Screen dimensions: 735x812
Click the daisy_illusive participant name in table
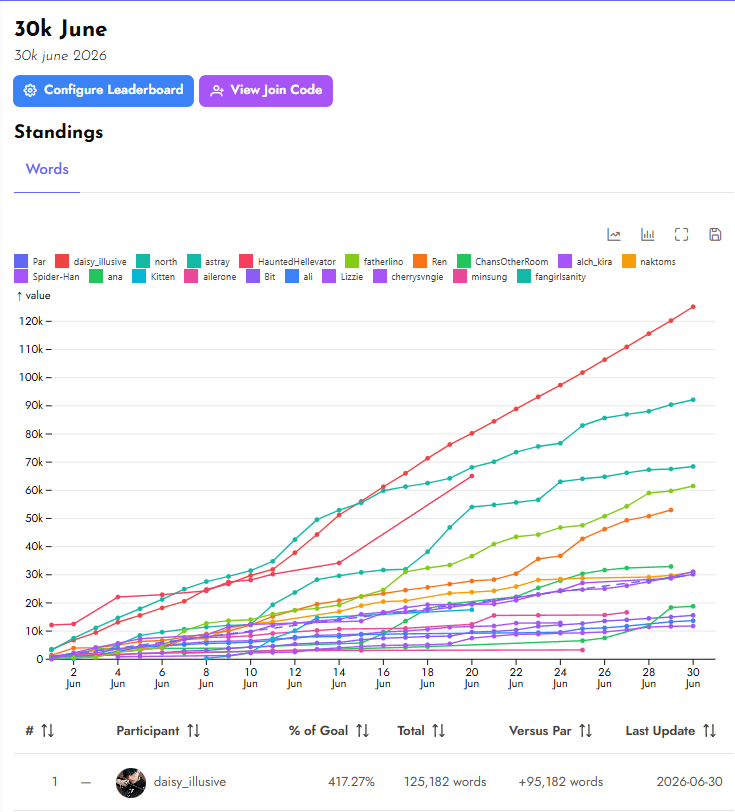[190, 782]
